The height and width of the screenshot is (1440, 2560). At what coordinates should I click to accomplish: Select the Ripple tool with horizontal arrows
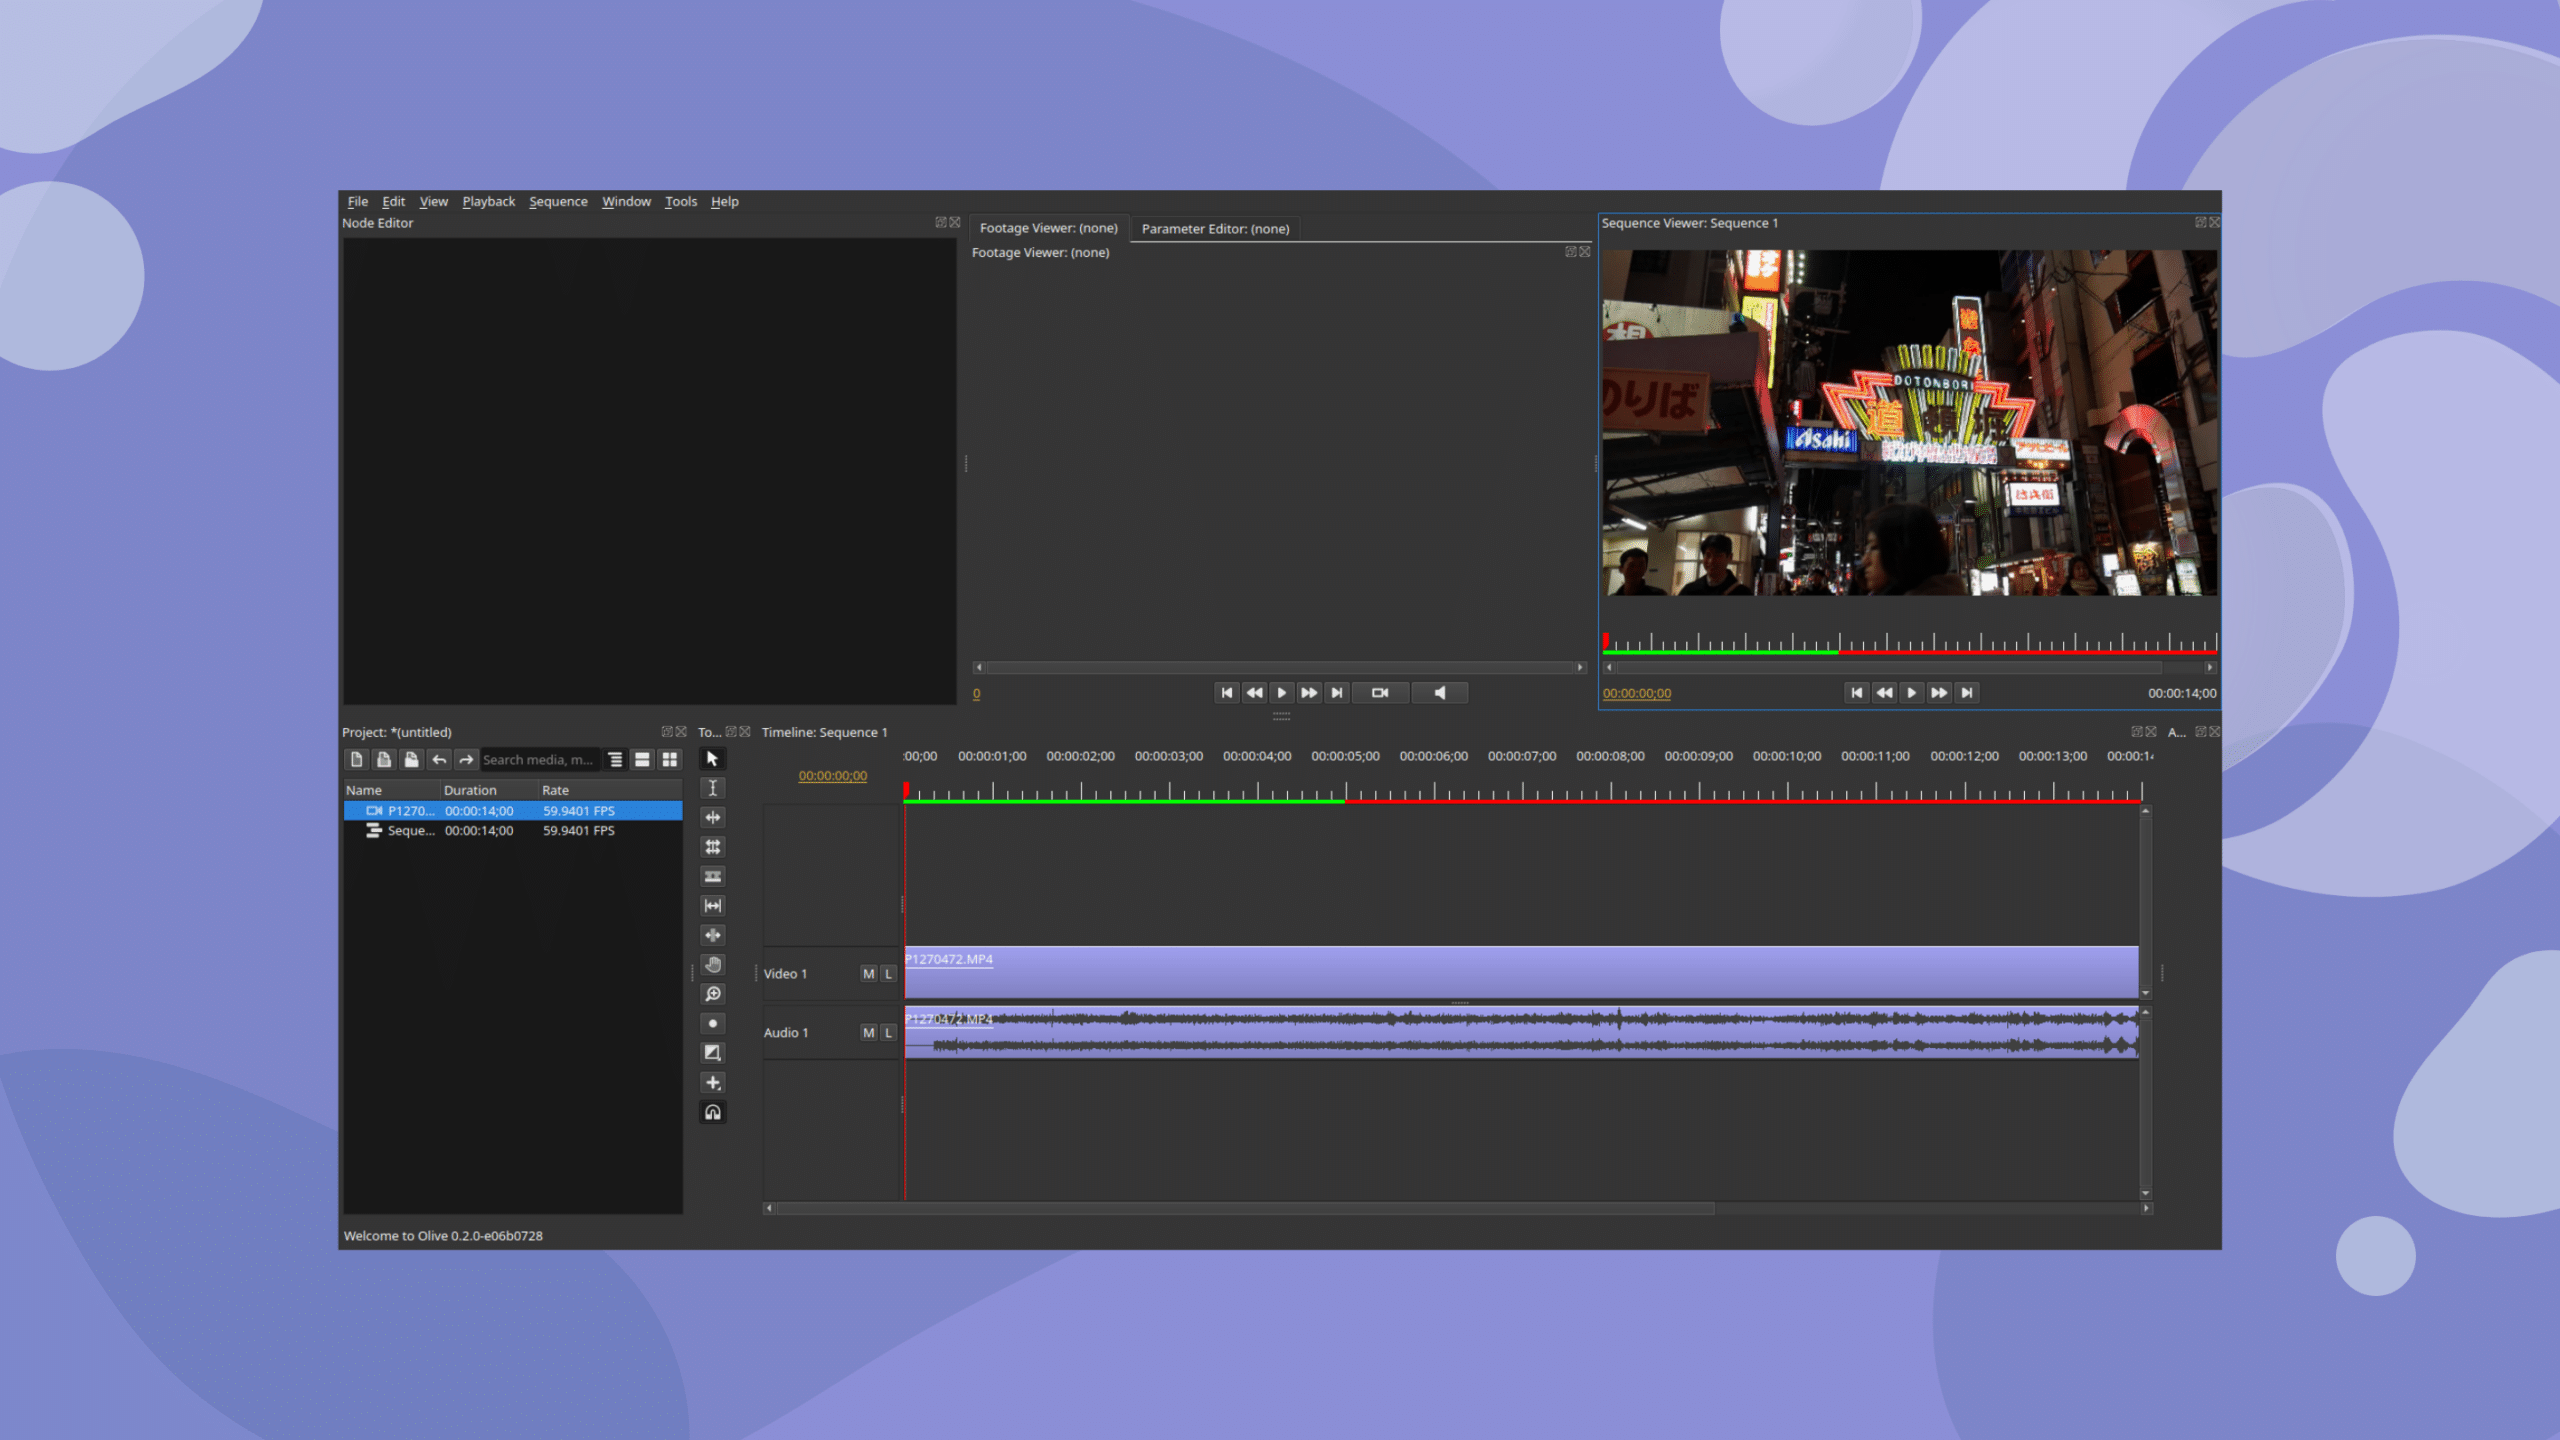pos(712,817)
